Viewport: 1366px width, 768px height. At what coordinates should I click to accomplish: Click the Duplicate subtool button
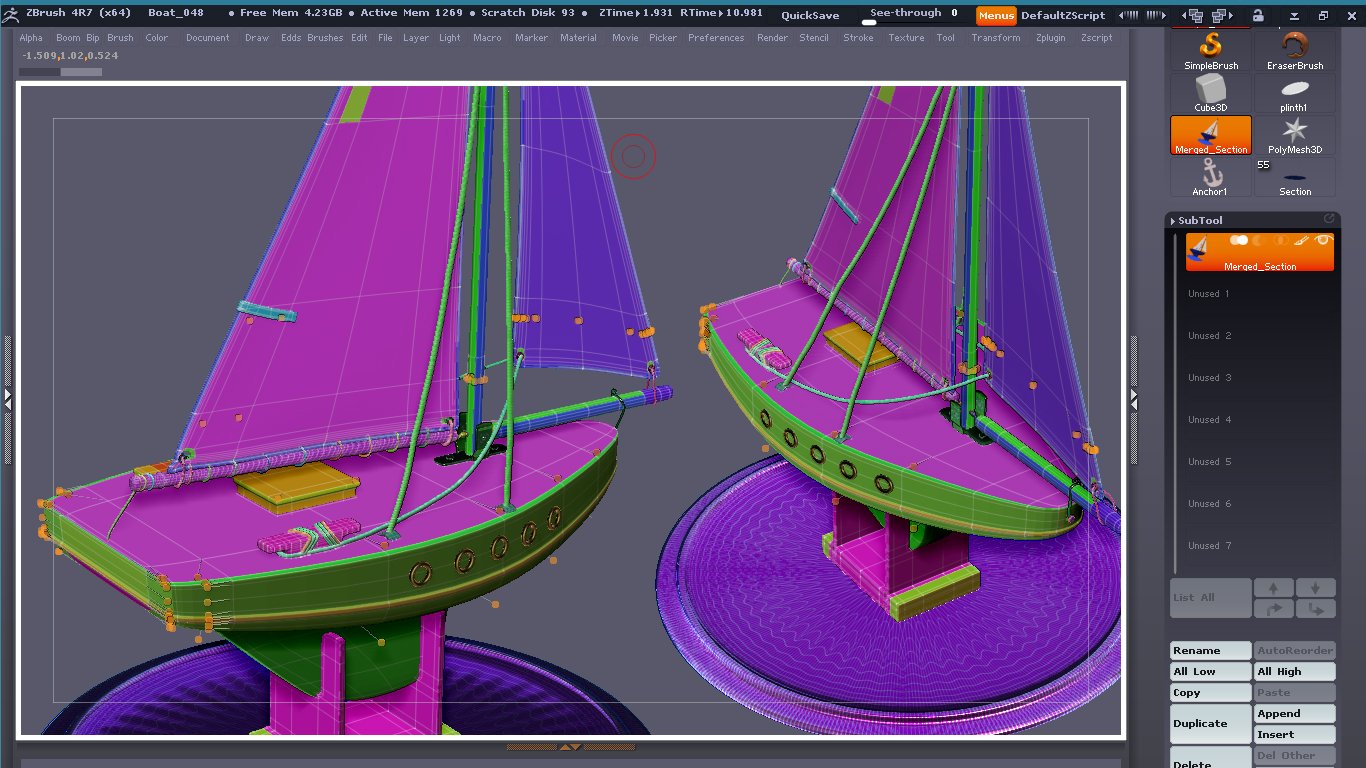coord(1211,723)
